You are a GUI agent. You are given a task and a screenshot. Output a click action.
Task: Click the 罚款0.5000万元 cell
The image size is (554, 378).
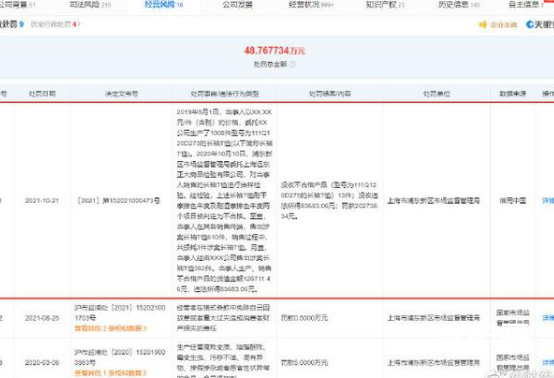[x=305, y=318]
